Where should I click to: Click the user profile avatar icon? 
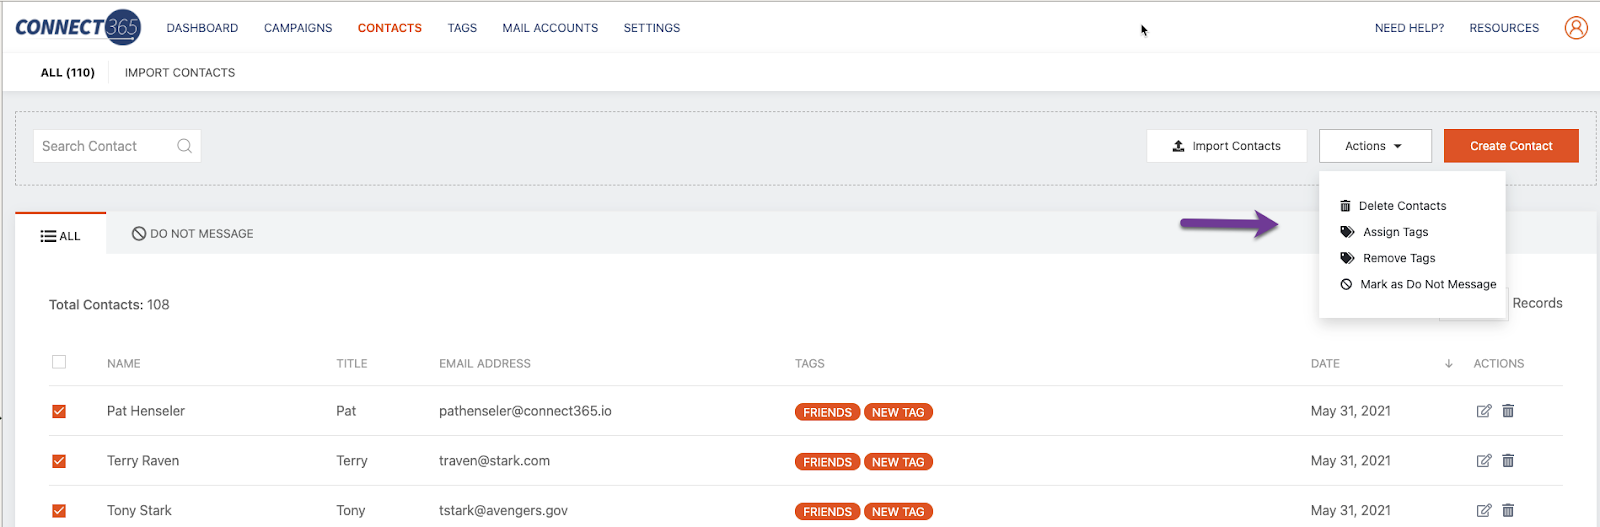[1576, 28]
